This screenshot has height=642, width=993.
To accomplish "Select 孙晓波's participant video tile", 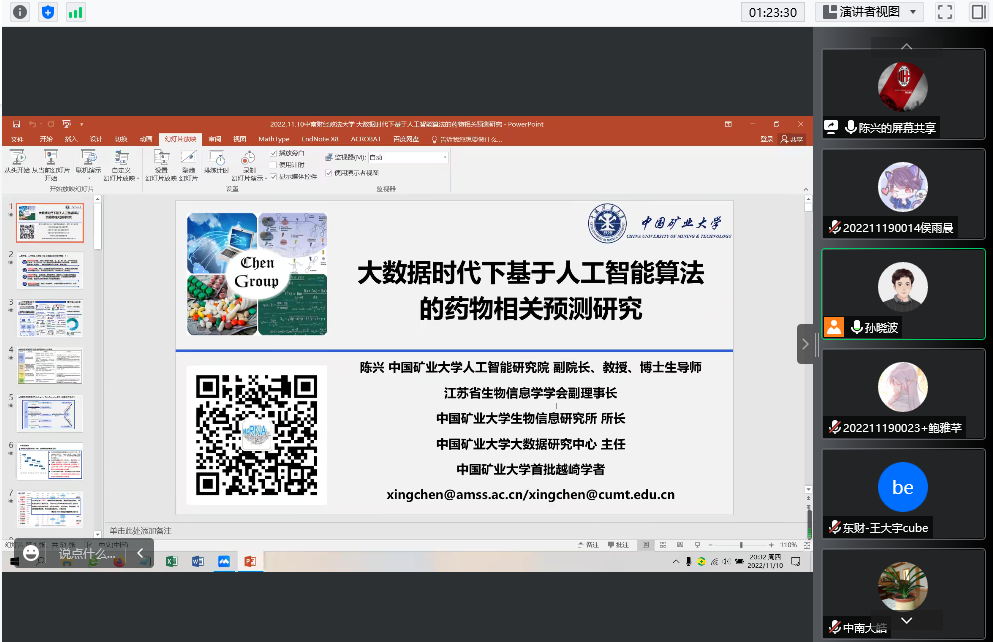I will pos(903,294).
